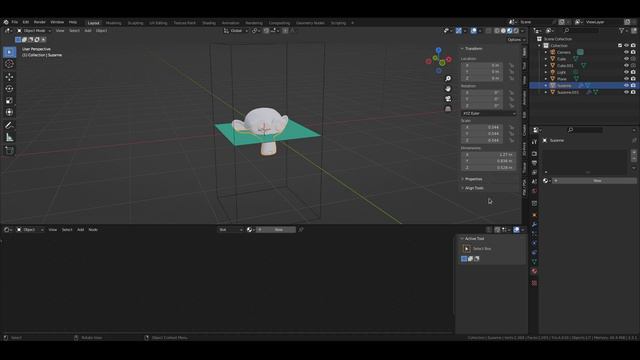Select Rendered viewport shading mode button
The image size is (640, 360).
[516, 31]
